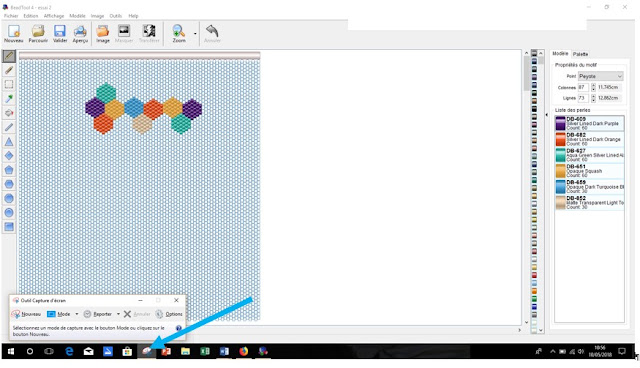640x368 pixels.
Task: Click the Lignes value field
Action: [584, 98]
